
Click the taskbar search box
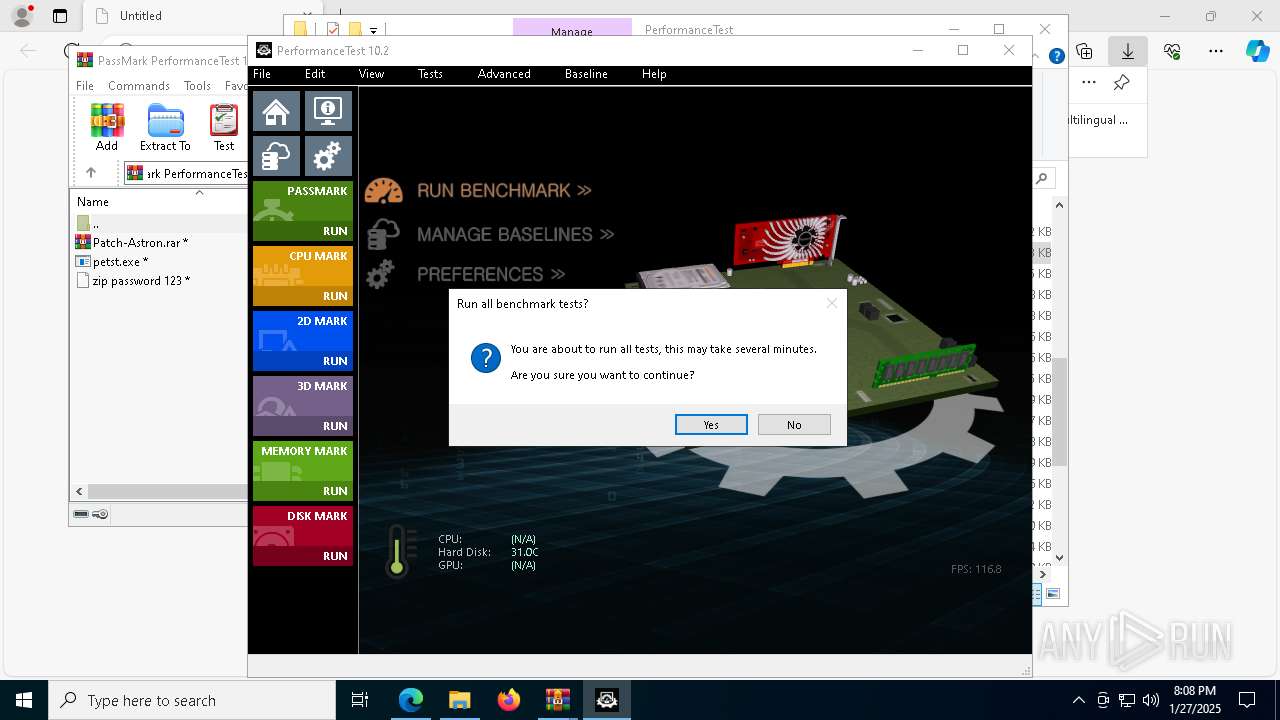coord(192,700)
